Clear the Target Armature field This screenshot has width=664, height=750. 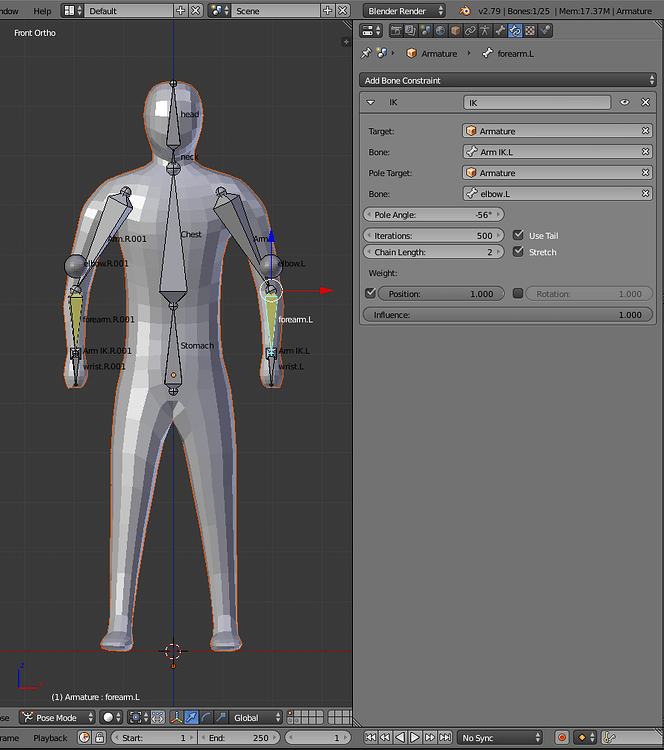click(645, 131)
